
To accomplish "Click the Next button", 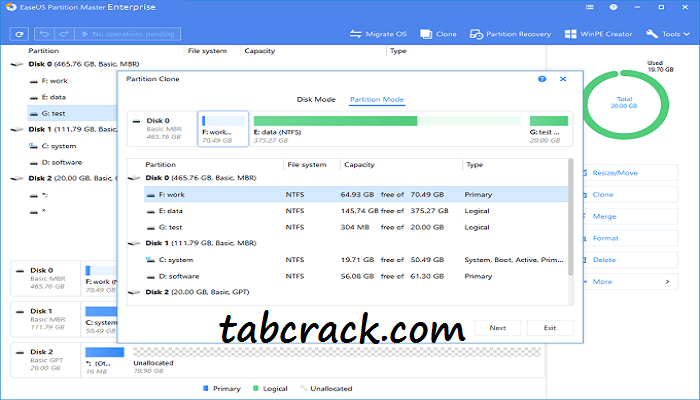I will click(497, 328).
